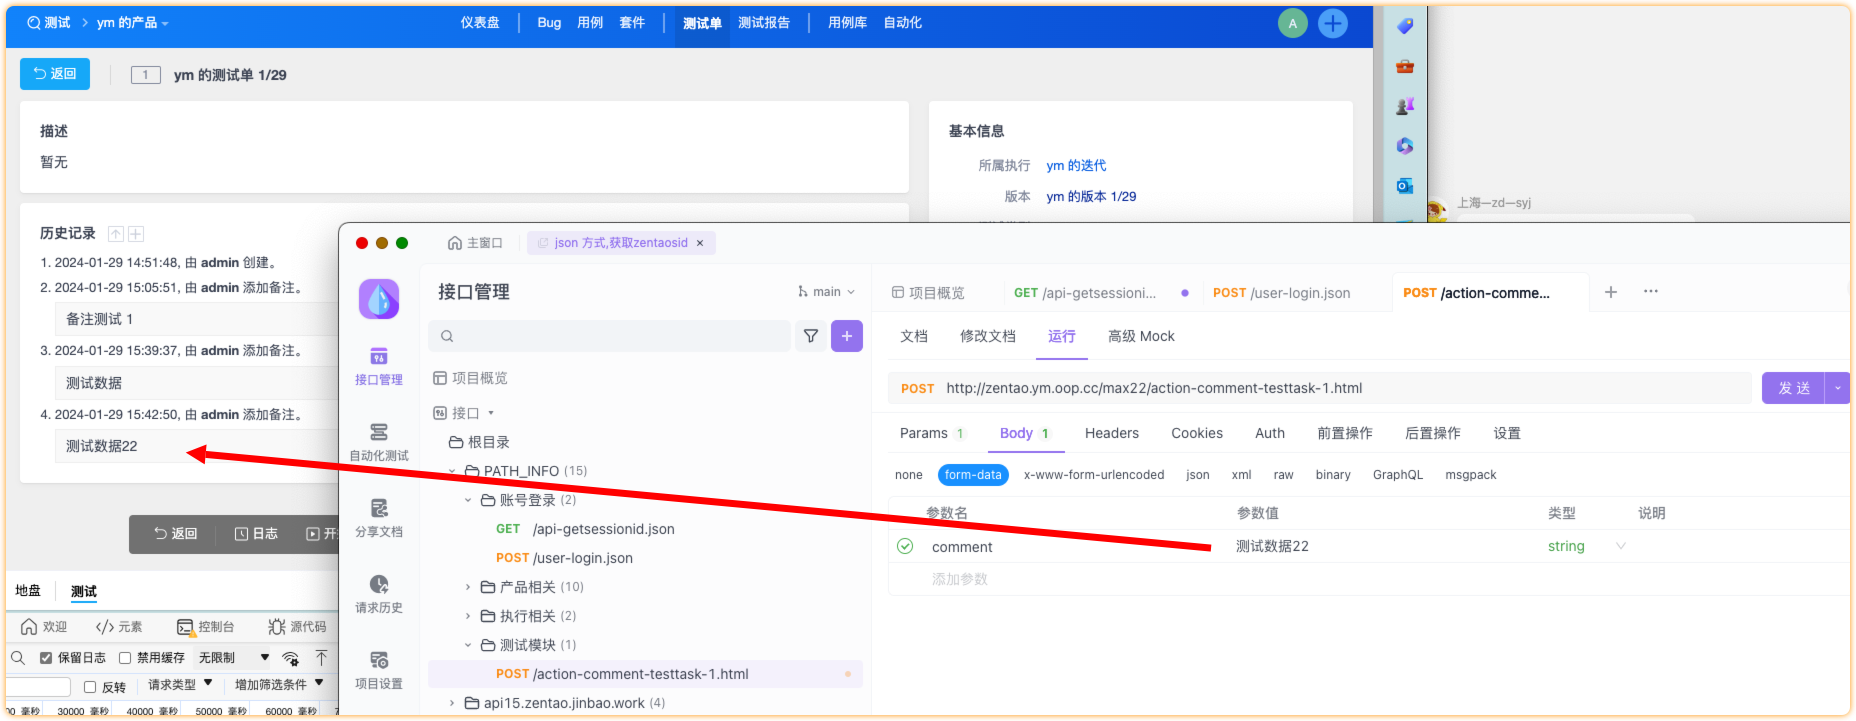Open the 请求类型 filter dropdown
Image resolution: width=1856 pixels, height=721 pixels.
click(181, 685)
